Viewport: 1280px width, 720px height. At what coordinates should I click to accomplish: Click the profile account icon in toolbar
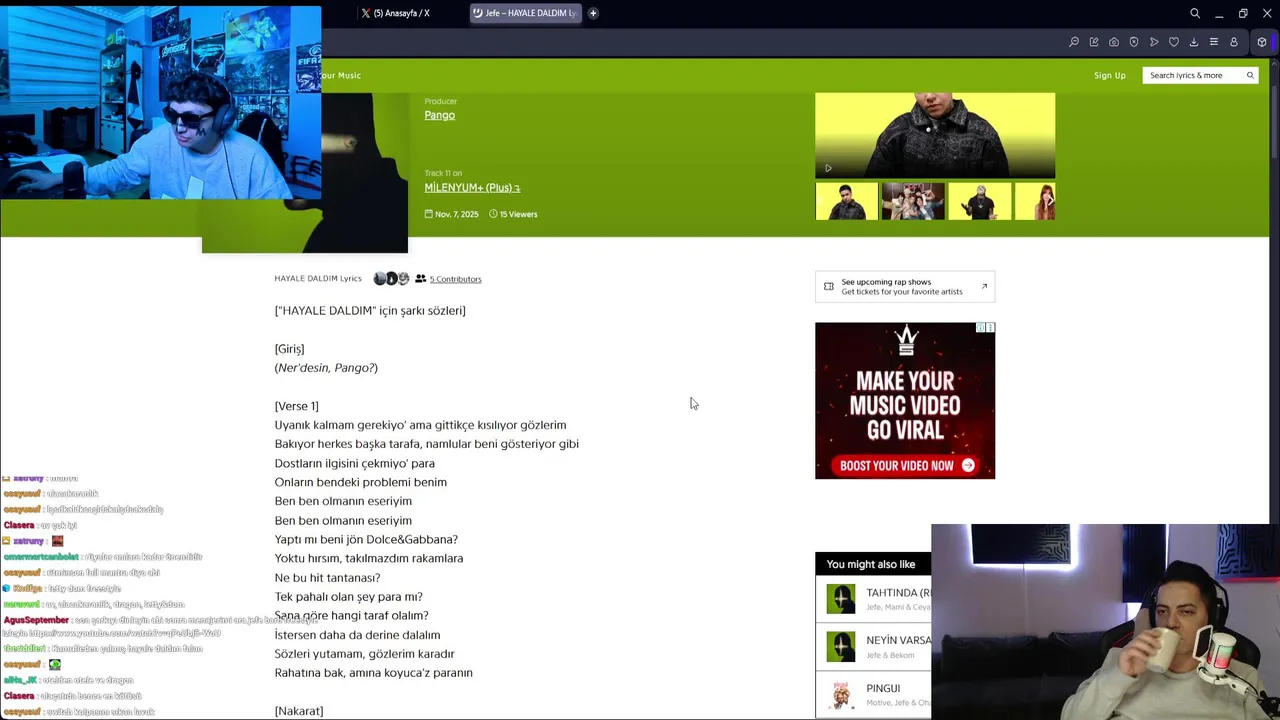coord(1234,42)
